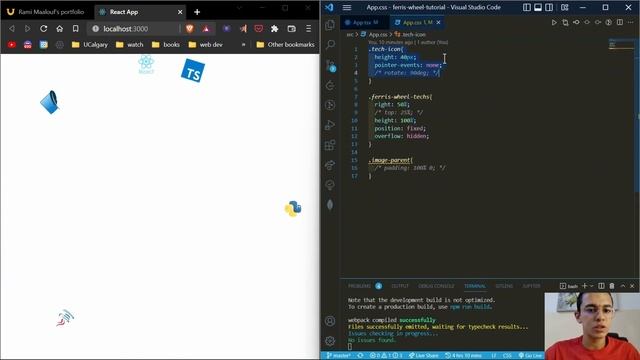Close the React App browser tab
The width and height of the screenshot is (640, 360).
[180, 12]
